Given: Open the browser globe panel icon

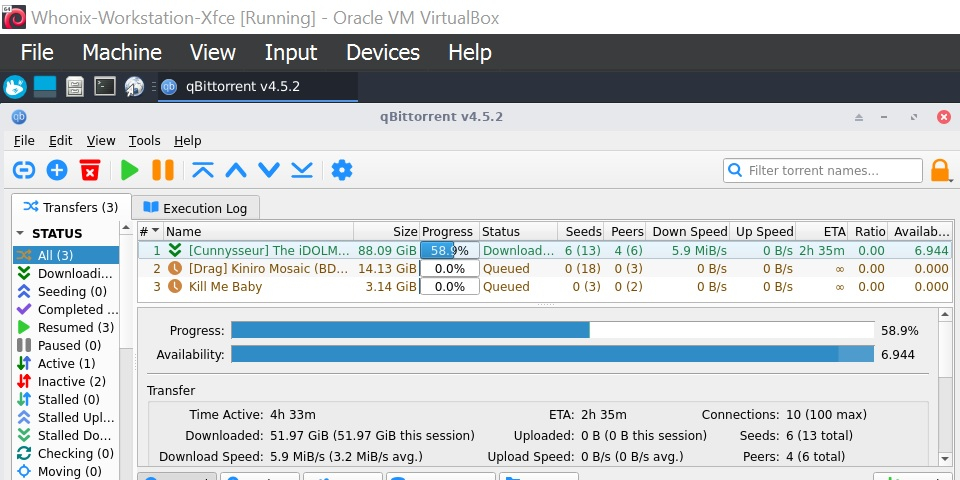Looking at the screenshot, I should point(134,87).
